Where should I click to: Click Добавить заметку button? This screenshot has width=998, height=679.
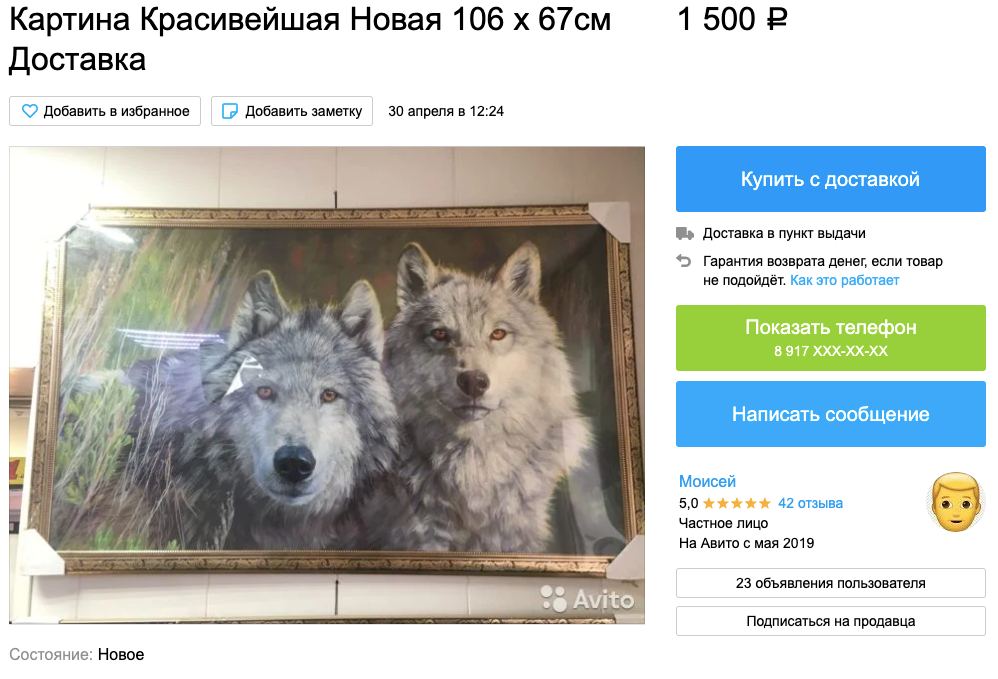pos(292,111)
